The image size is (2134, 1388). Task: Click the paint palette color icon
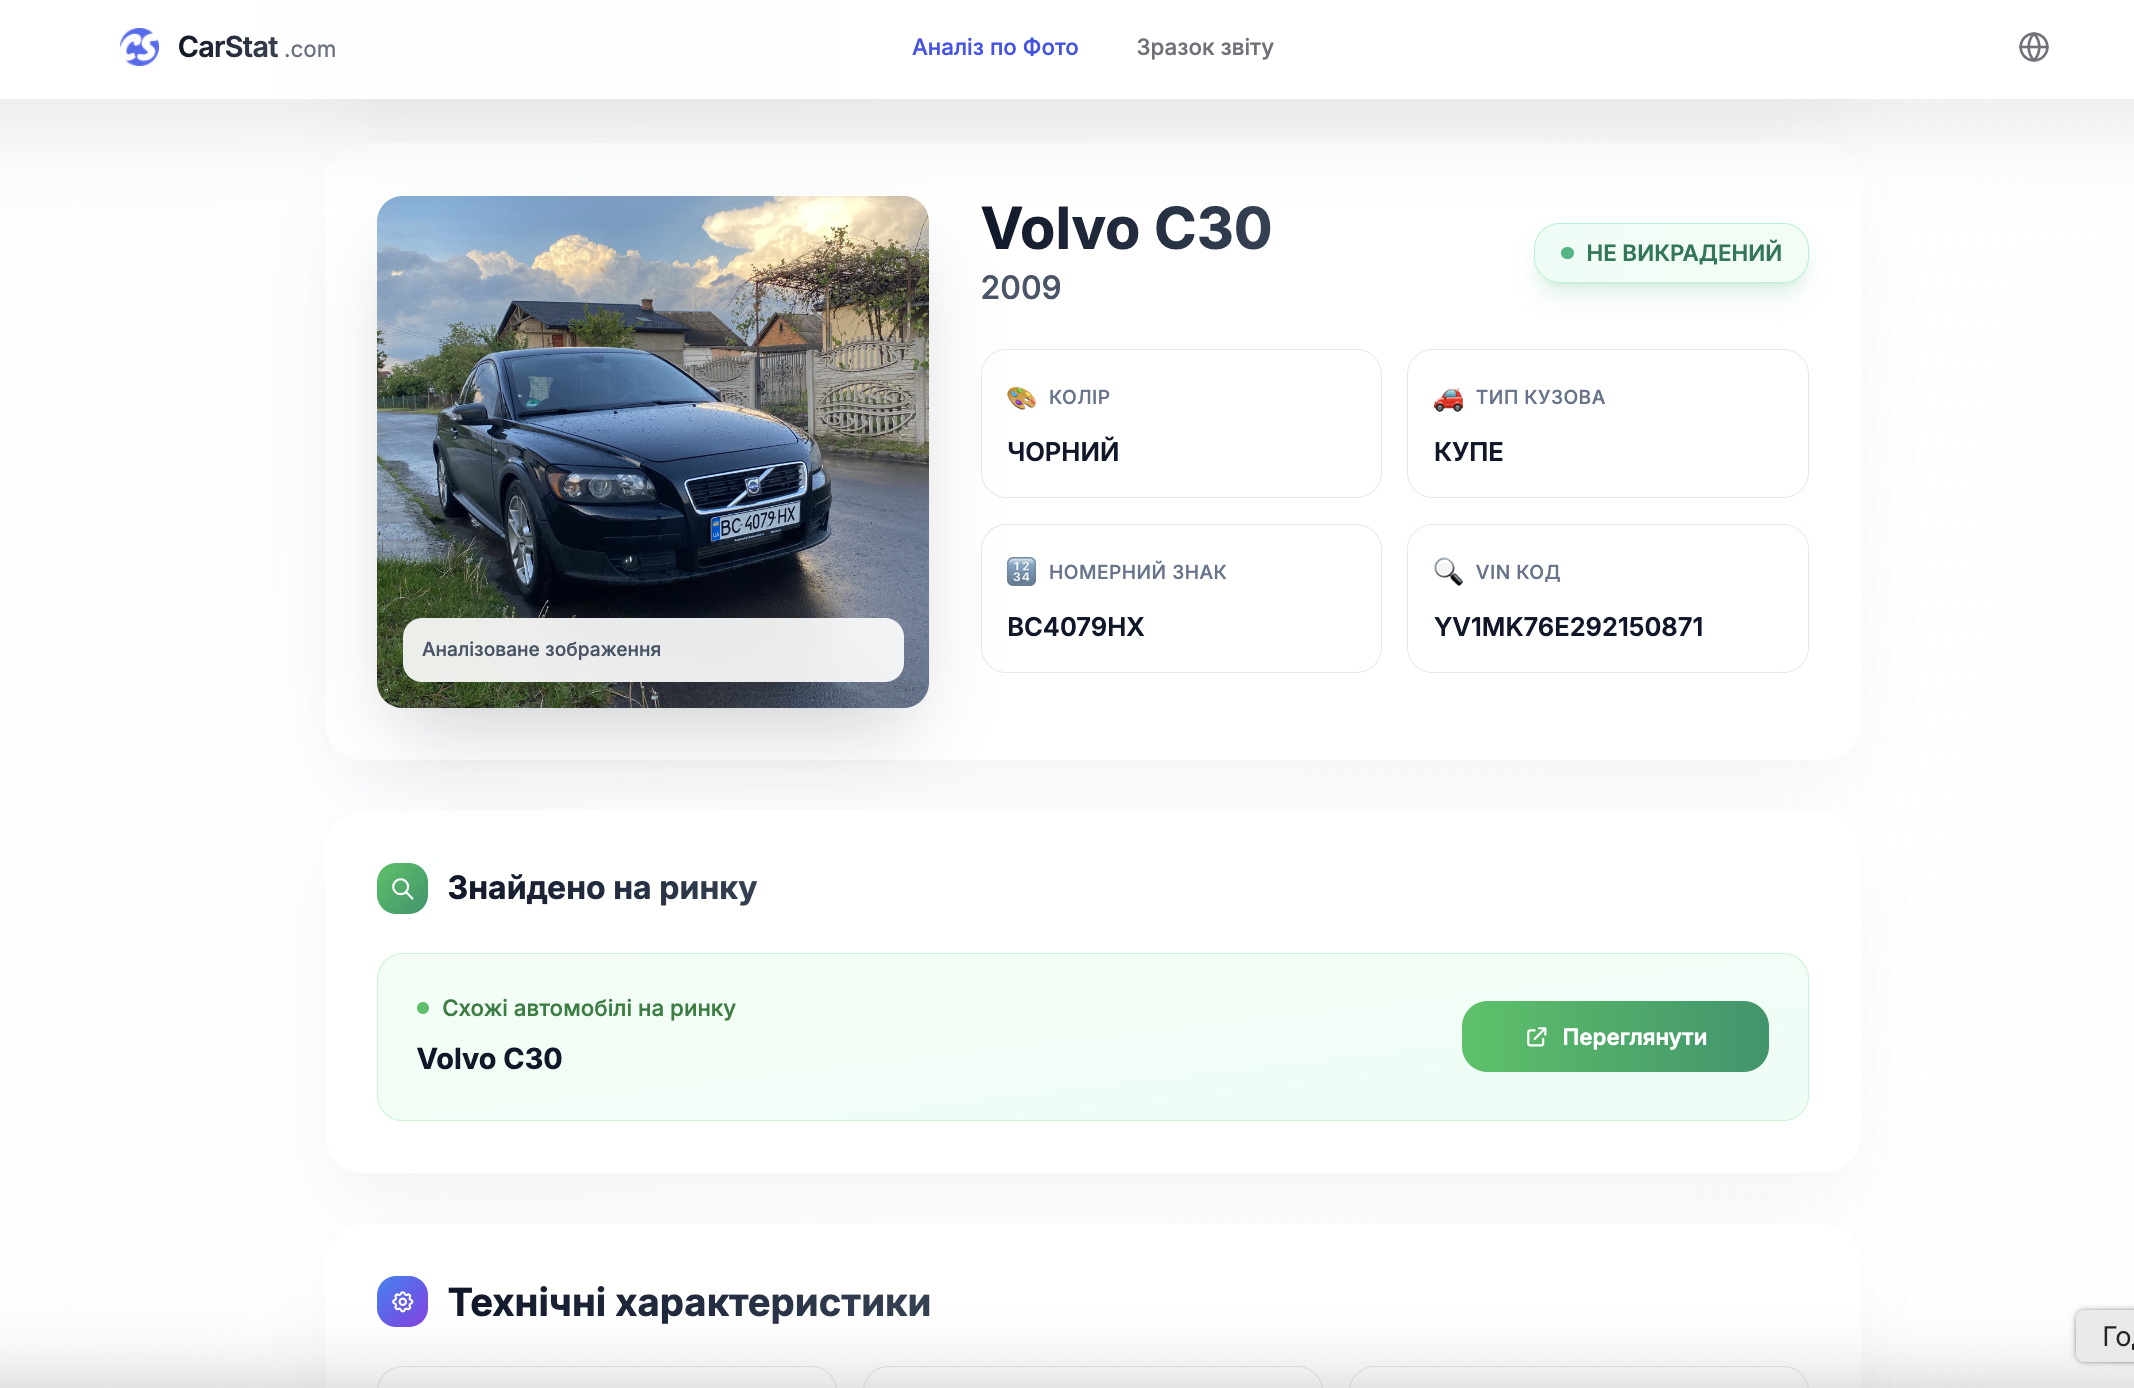1021,397
